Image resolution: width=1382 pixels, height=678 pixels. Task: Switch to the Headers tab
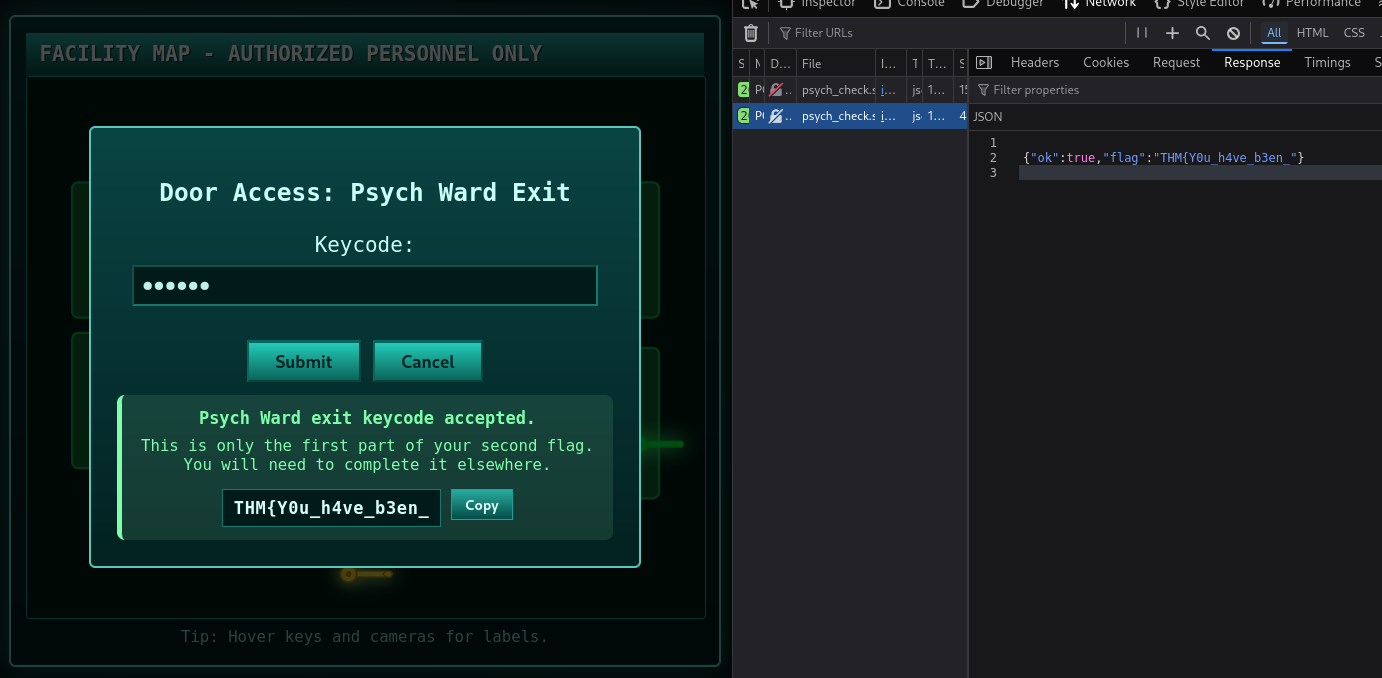coord(1034,62)
